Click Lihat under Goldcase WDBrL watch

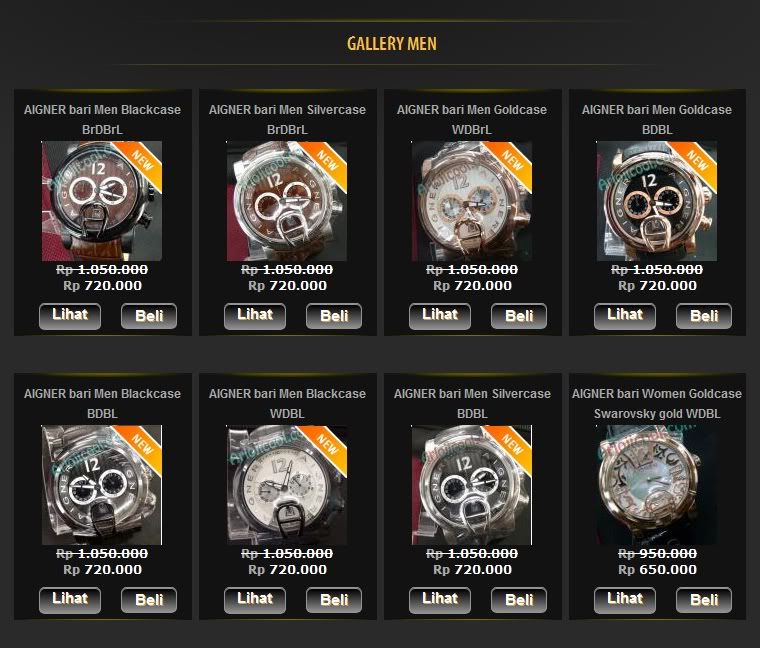click(x=440, y=316)
